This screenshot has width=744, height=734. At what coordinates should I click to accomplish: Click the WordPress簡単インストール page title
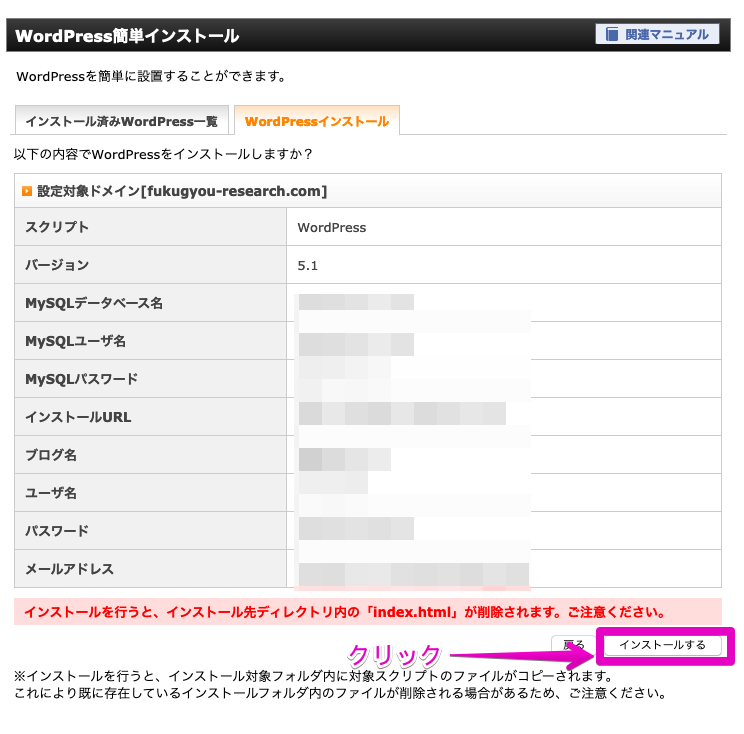(127, 36)
